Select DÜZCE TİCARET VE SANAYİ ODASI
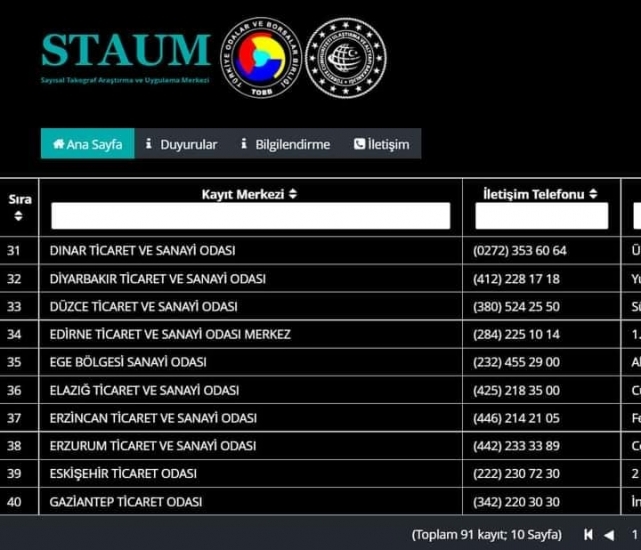The height and width of the screenshot is (550, 641). (143, 307)
